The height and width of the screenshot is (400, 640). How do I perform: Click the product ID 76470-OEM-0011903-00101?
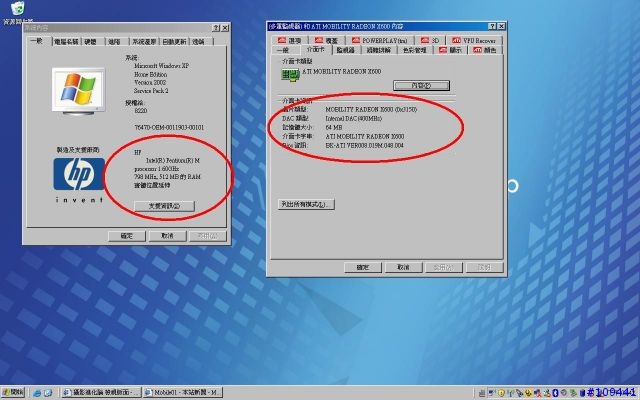click(169, 127)
